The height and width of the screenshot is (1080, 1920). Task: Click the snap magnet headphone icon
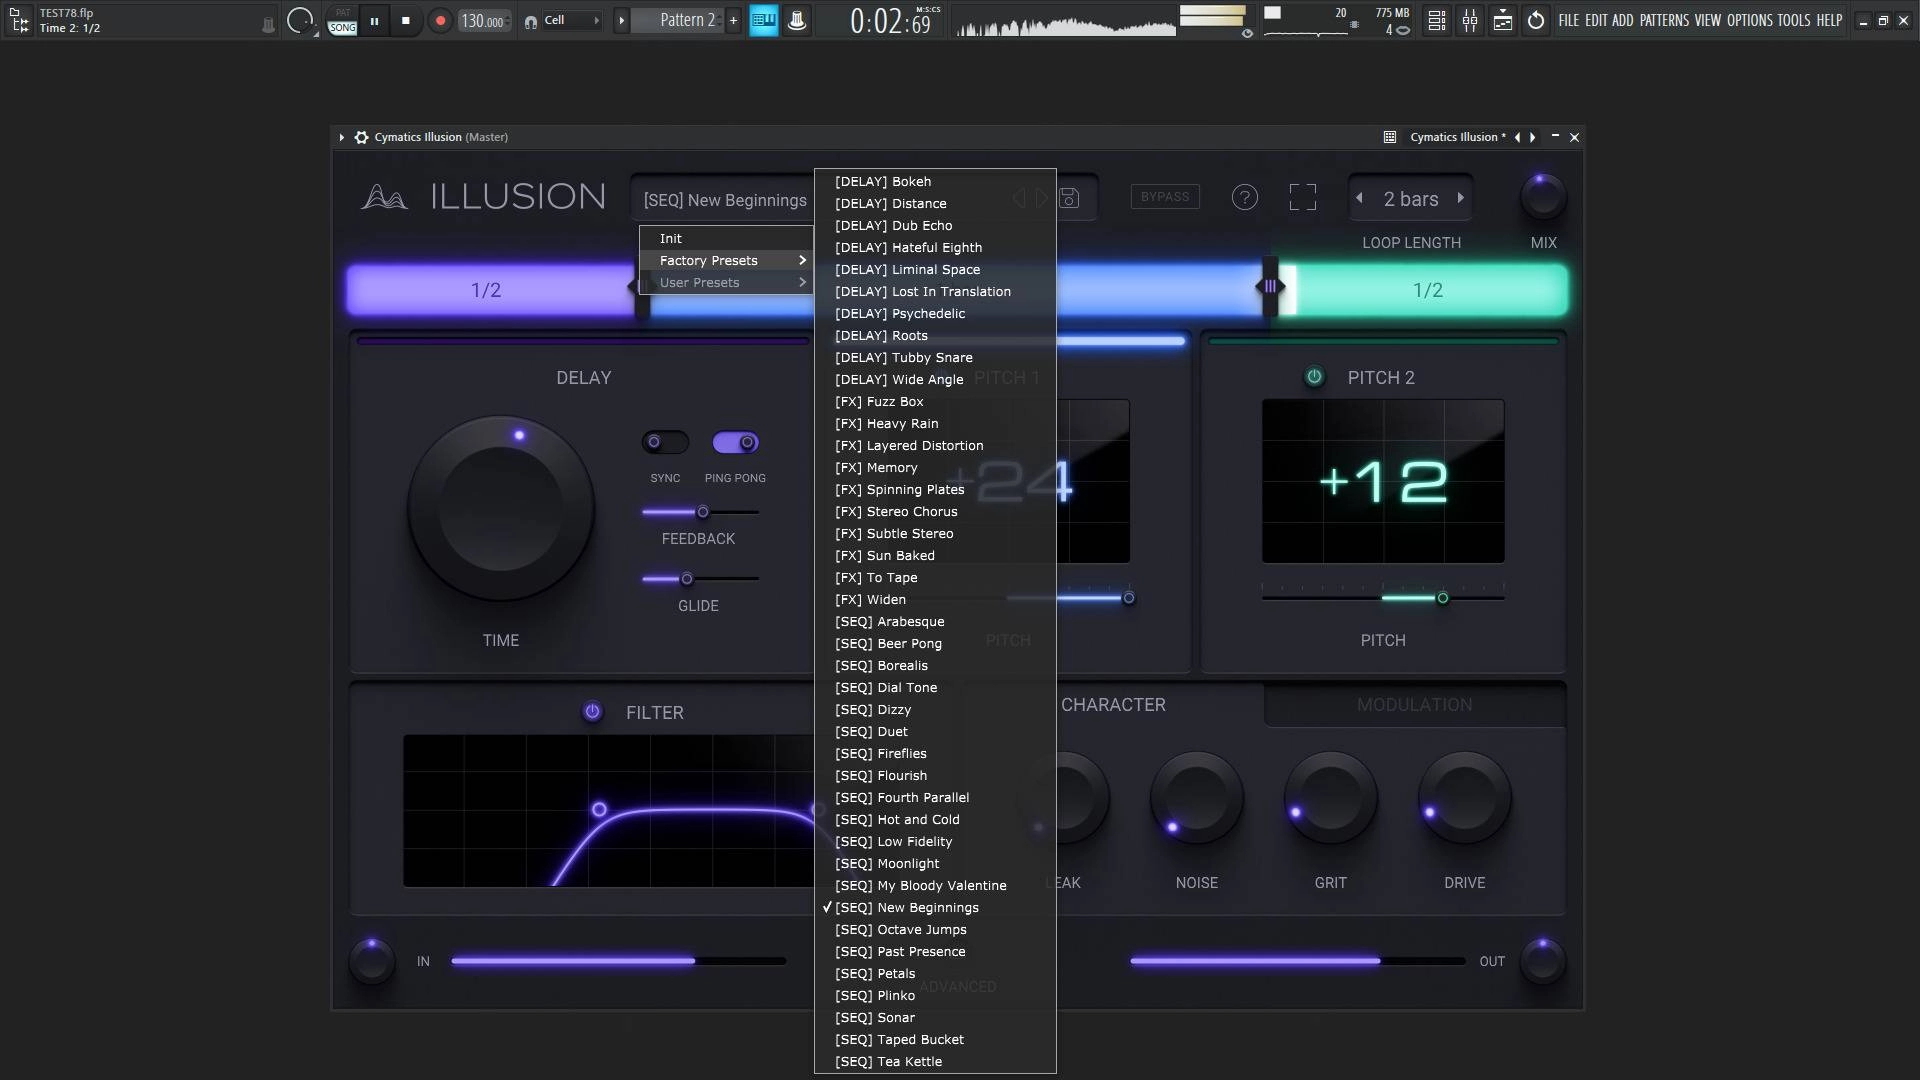530,21
